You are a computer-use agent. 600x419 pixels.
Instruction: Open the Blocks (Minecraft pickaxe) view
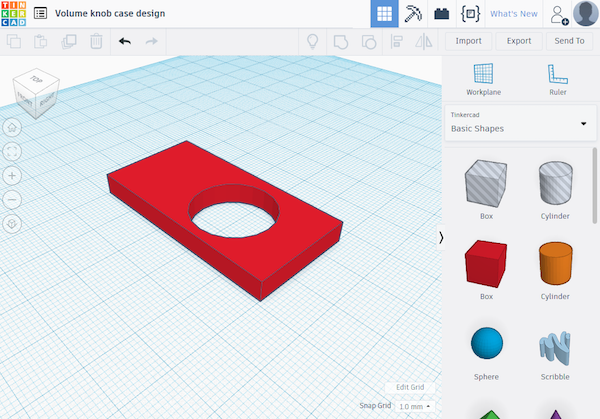click(413, 14)
